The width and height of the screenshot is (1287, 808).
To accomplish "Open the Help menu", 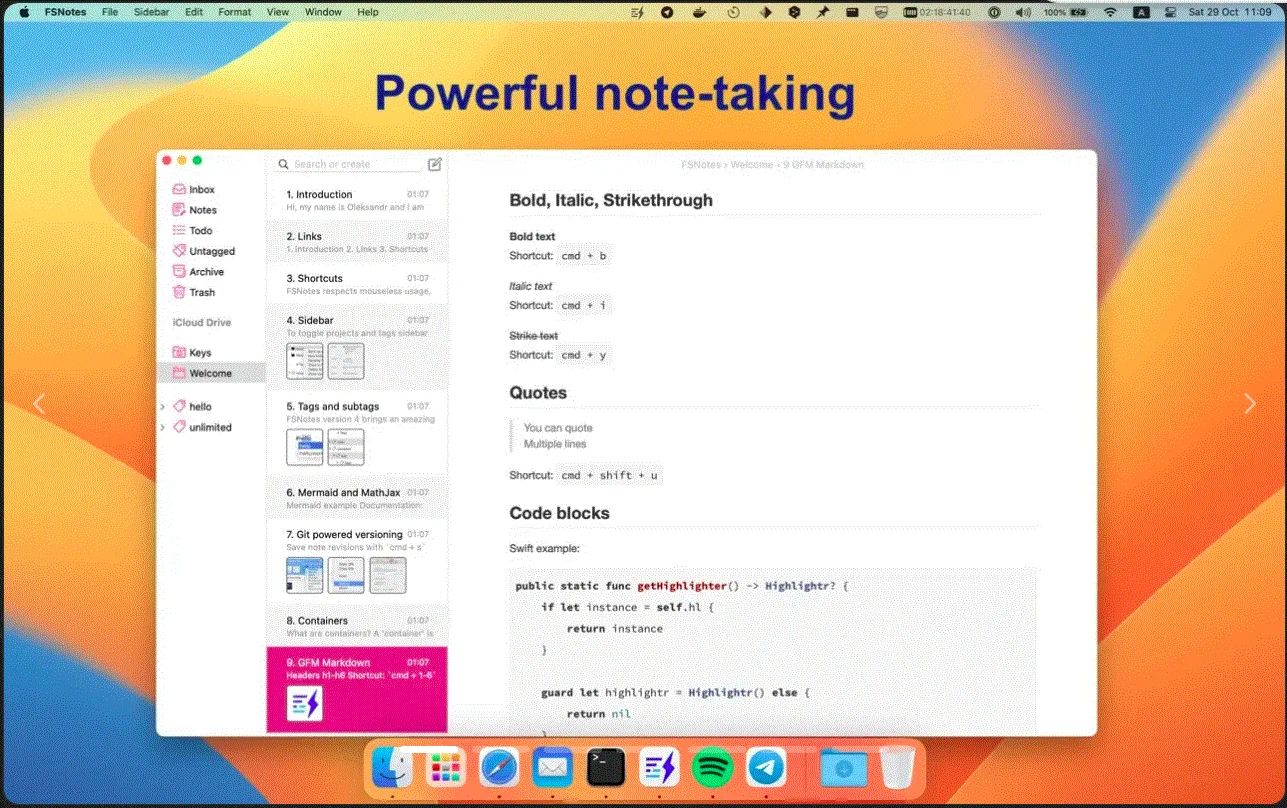I will [368, 12].
